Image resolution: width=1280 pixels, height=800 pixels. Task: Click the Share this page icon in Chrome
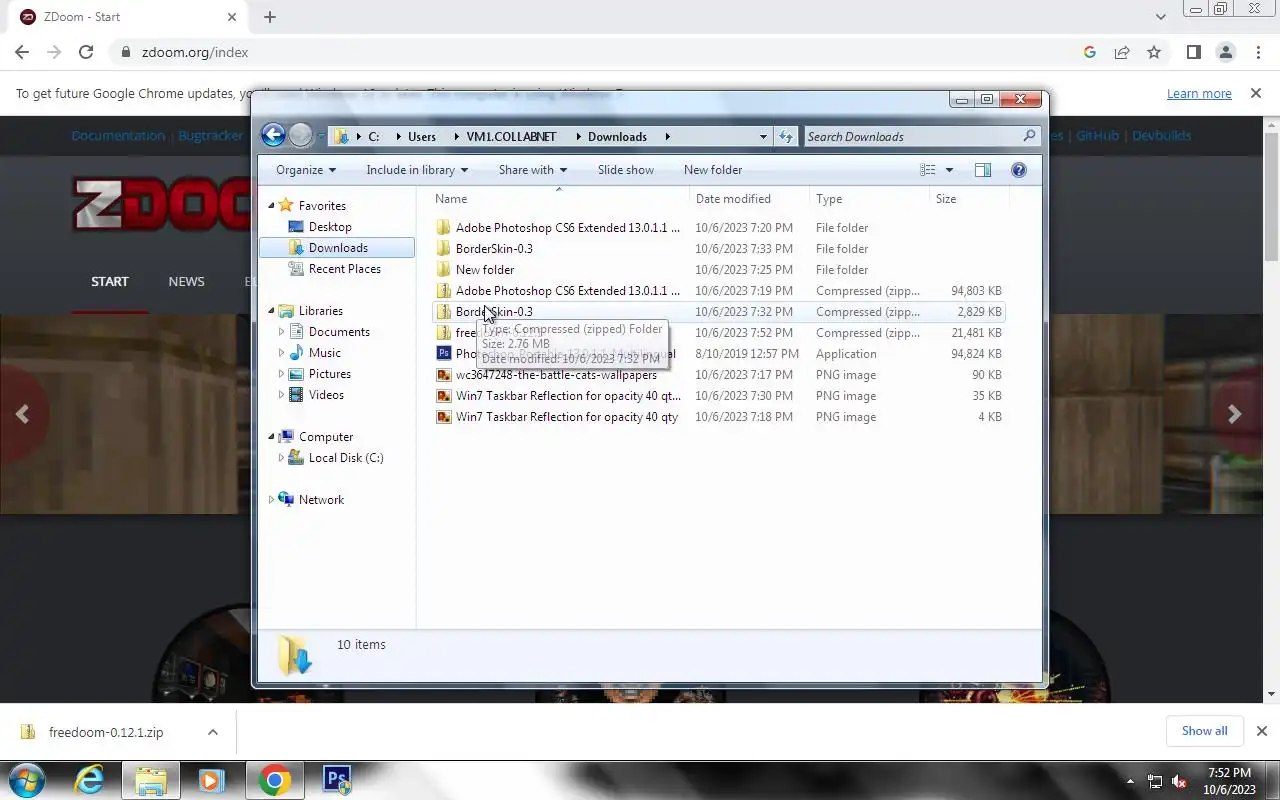(1122, 52)
